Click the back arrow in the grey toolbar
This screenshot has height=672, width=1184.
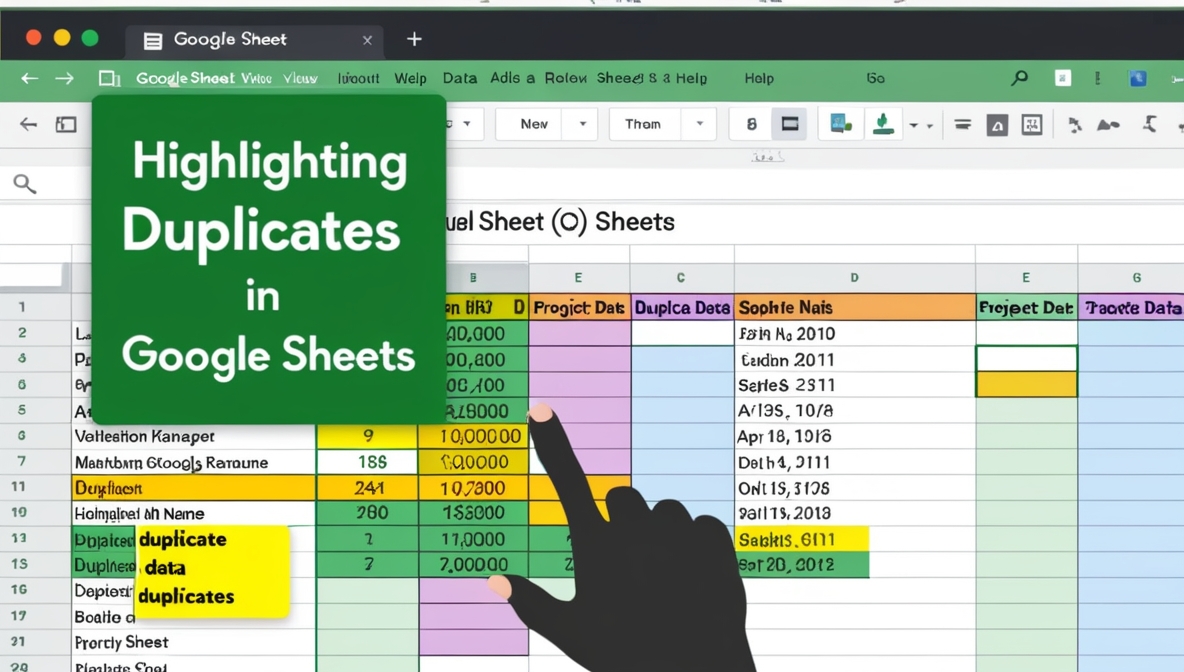(x=29, y=124)
